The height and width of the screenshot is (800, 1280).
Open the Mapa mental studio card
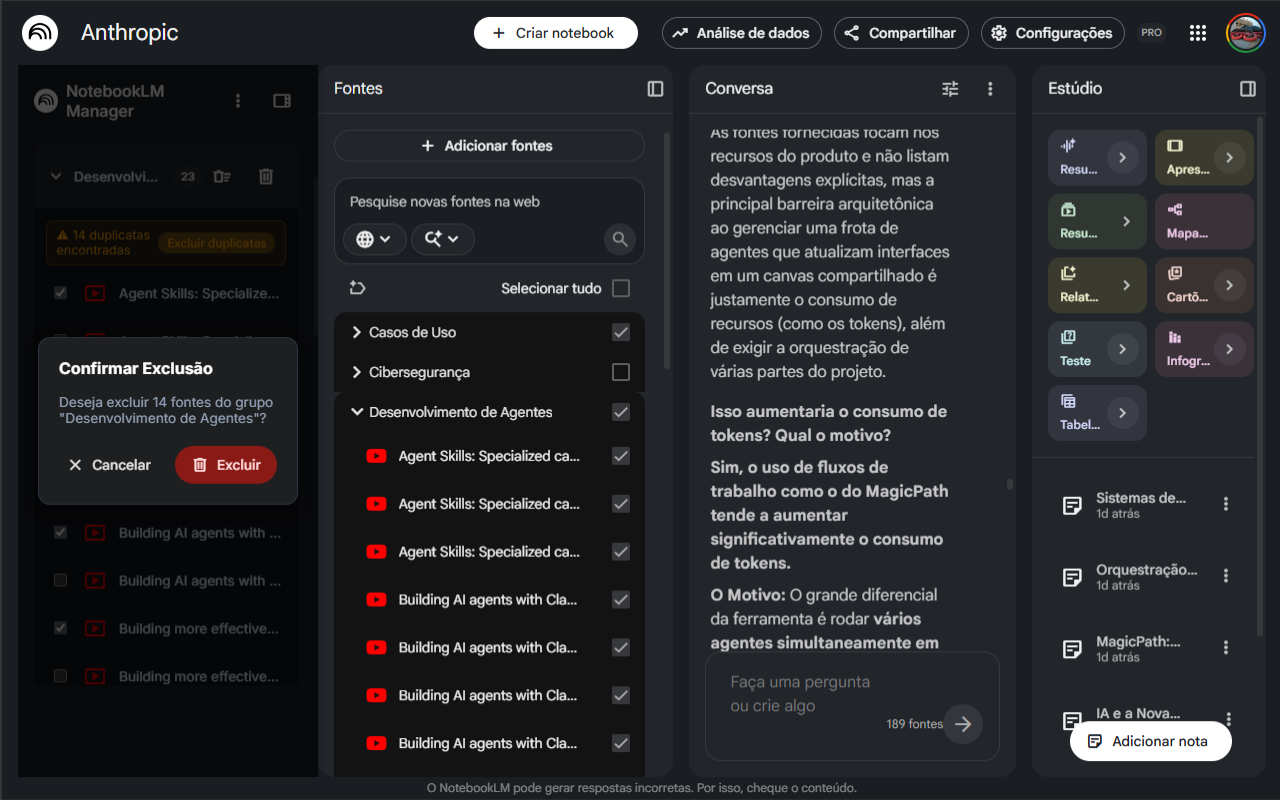(1204, 221)
